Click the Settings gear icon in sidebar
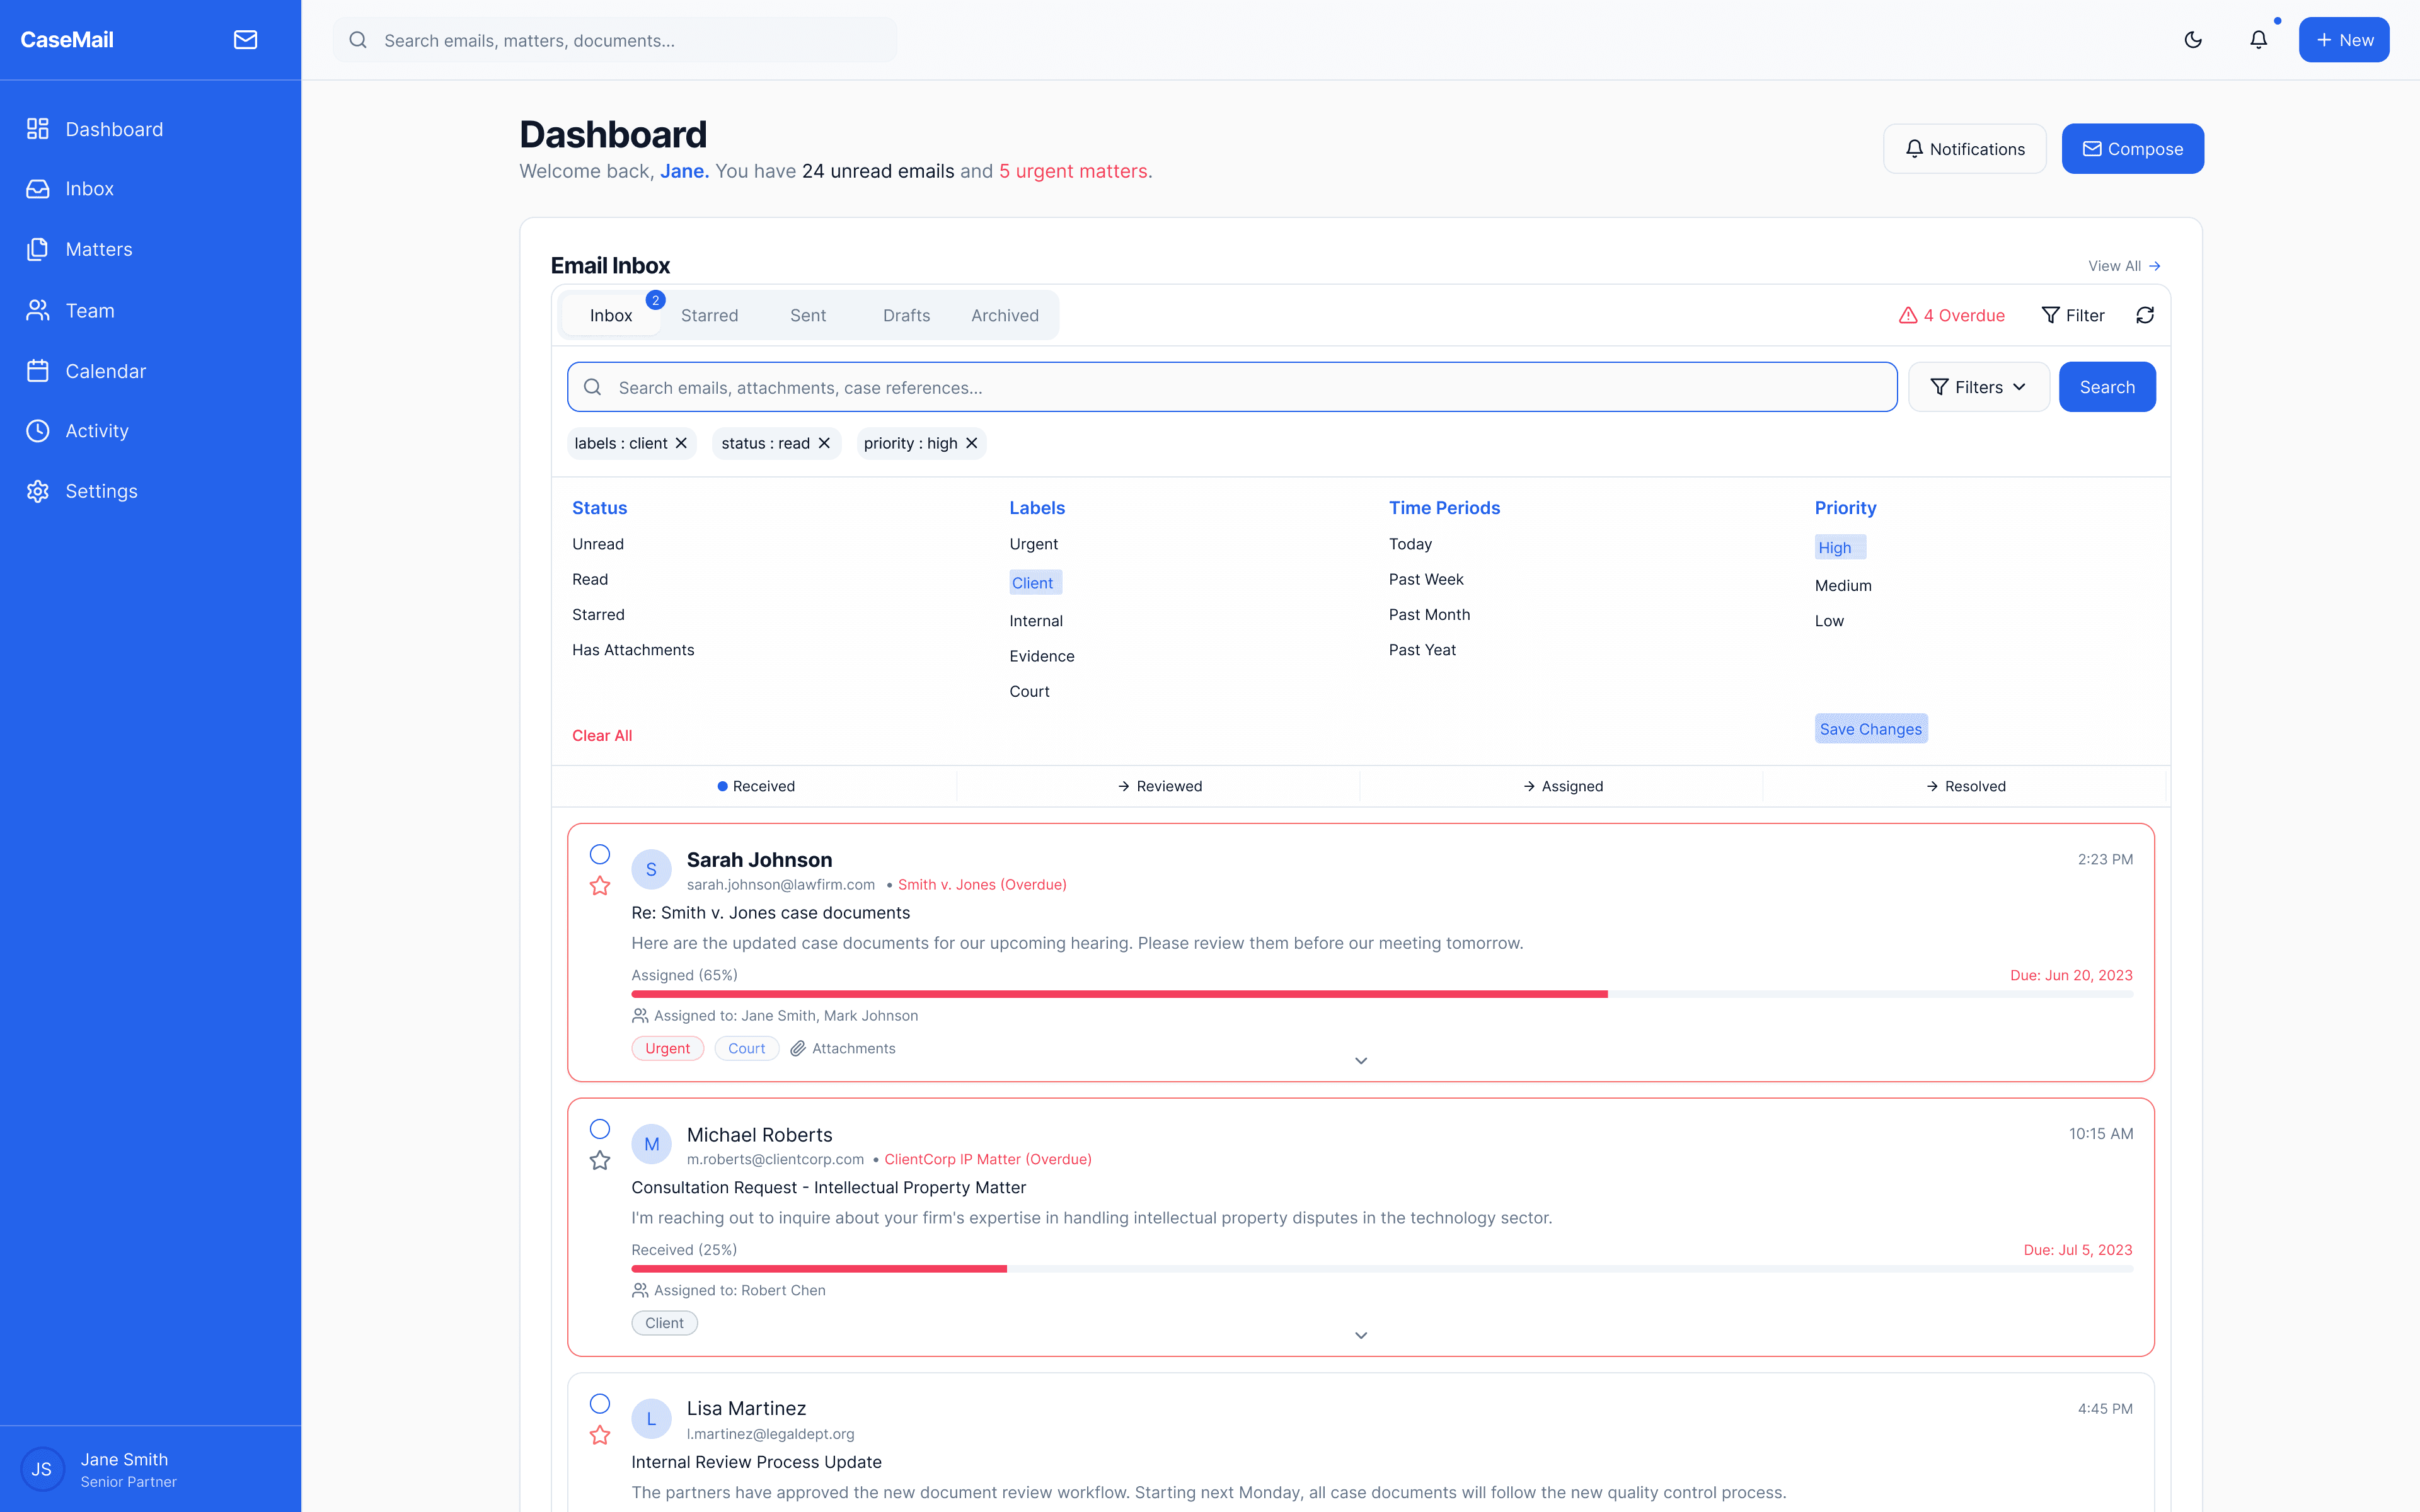Image resolution: width=2420 pixels, height=1512 pixels. pyautogui.click(x=38, y=491)
